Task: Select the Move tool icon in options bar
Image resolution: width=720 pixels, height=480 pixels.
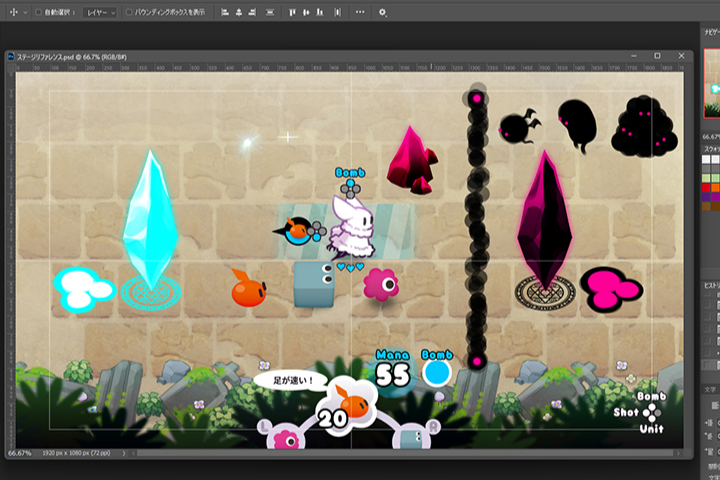Action: click(13, 12)
